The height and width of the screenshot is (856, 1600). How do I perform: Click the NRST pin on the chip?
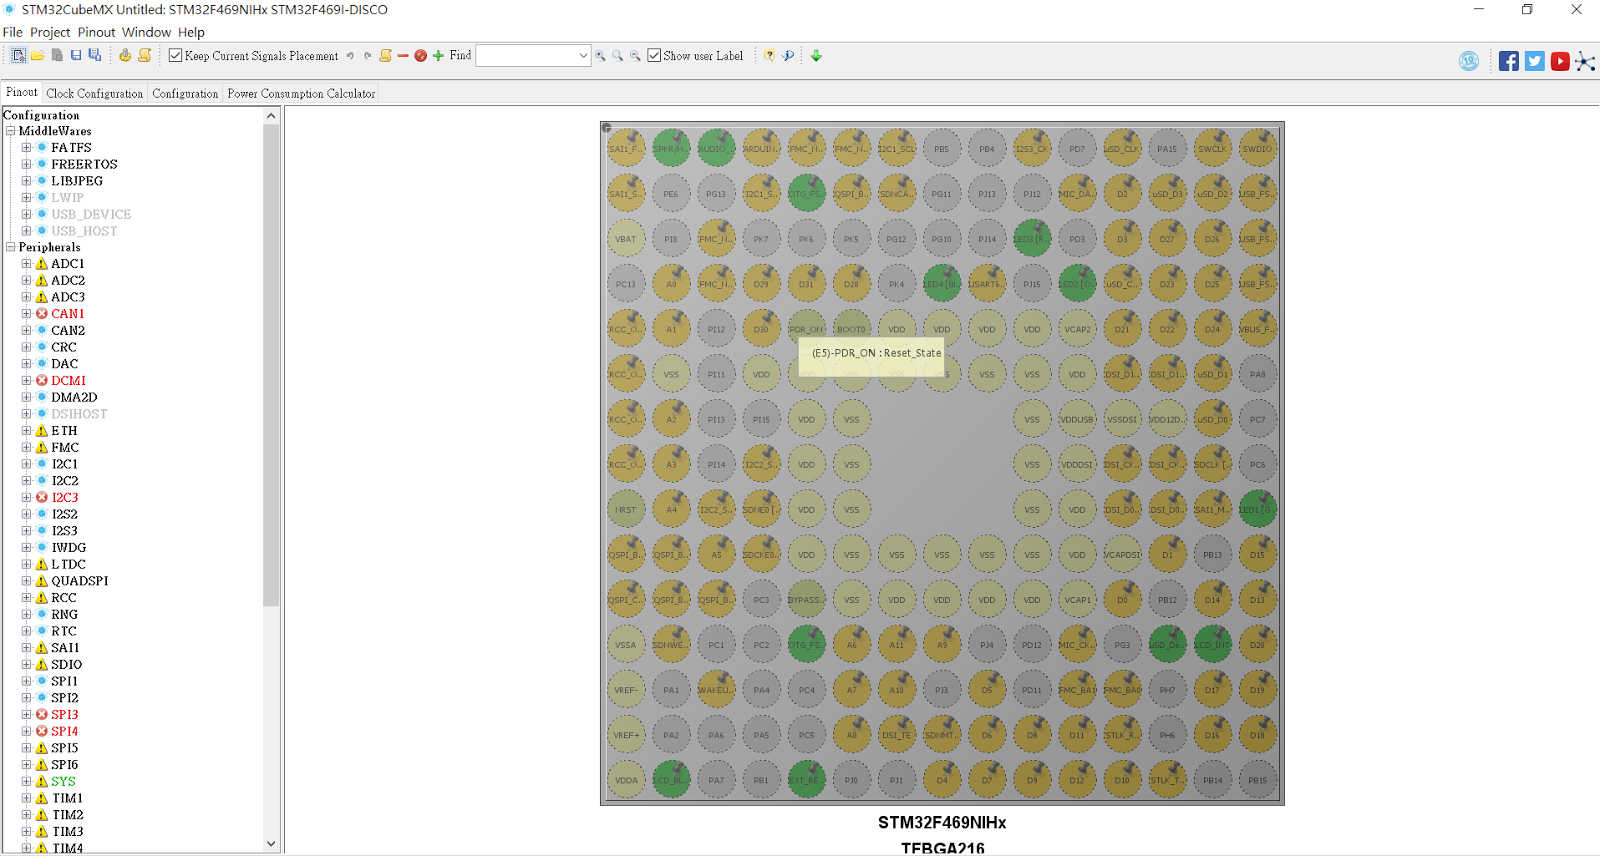[626, 510]
